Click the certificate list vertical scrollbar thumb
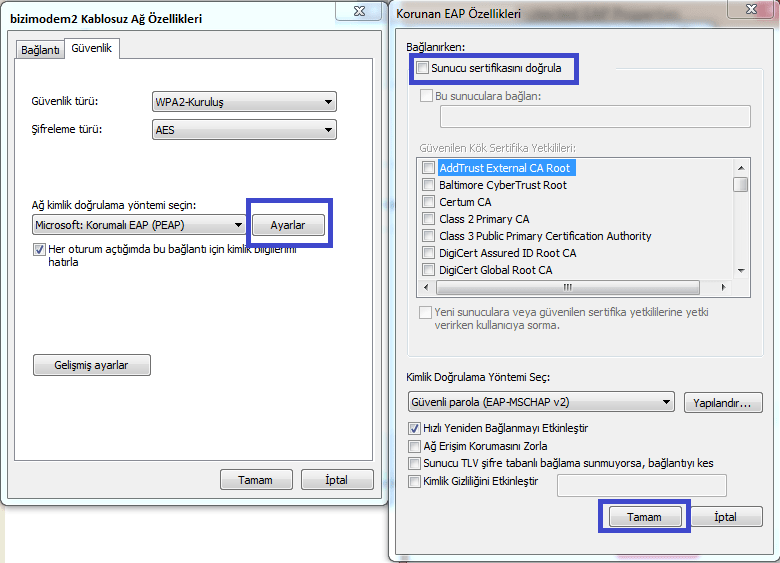Image resolution: width=780 pixels, height=563 pixels. [x=741, y=185]
